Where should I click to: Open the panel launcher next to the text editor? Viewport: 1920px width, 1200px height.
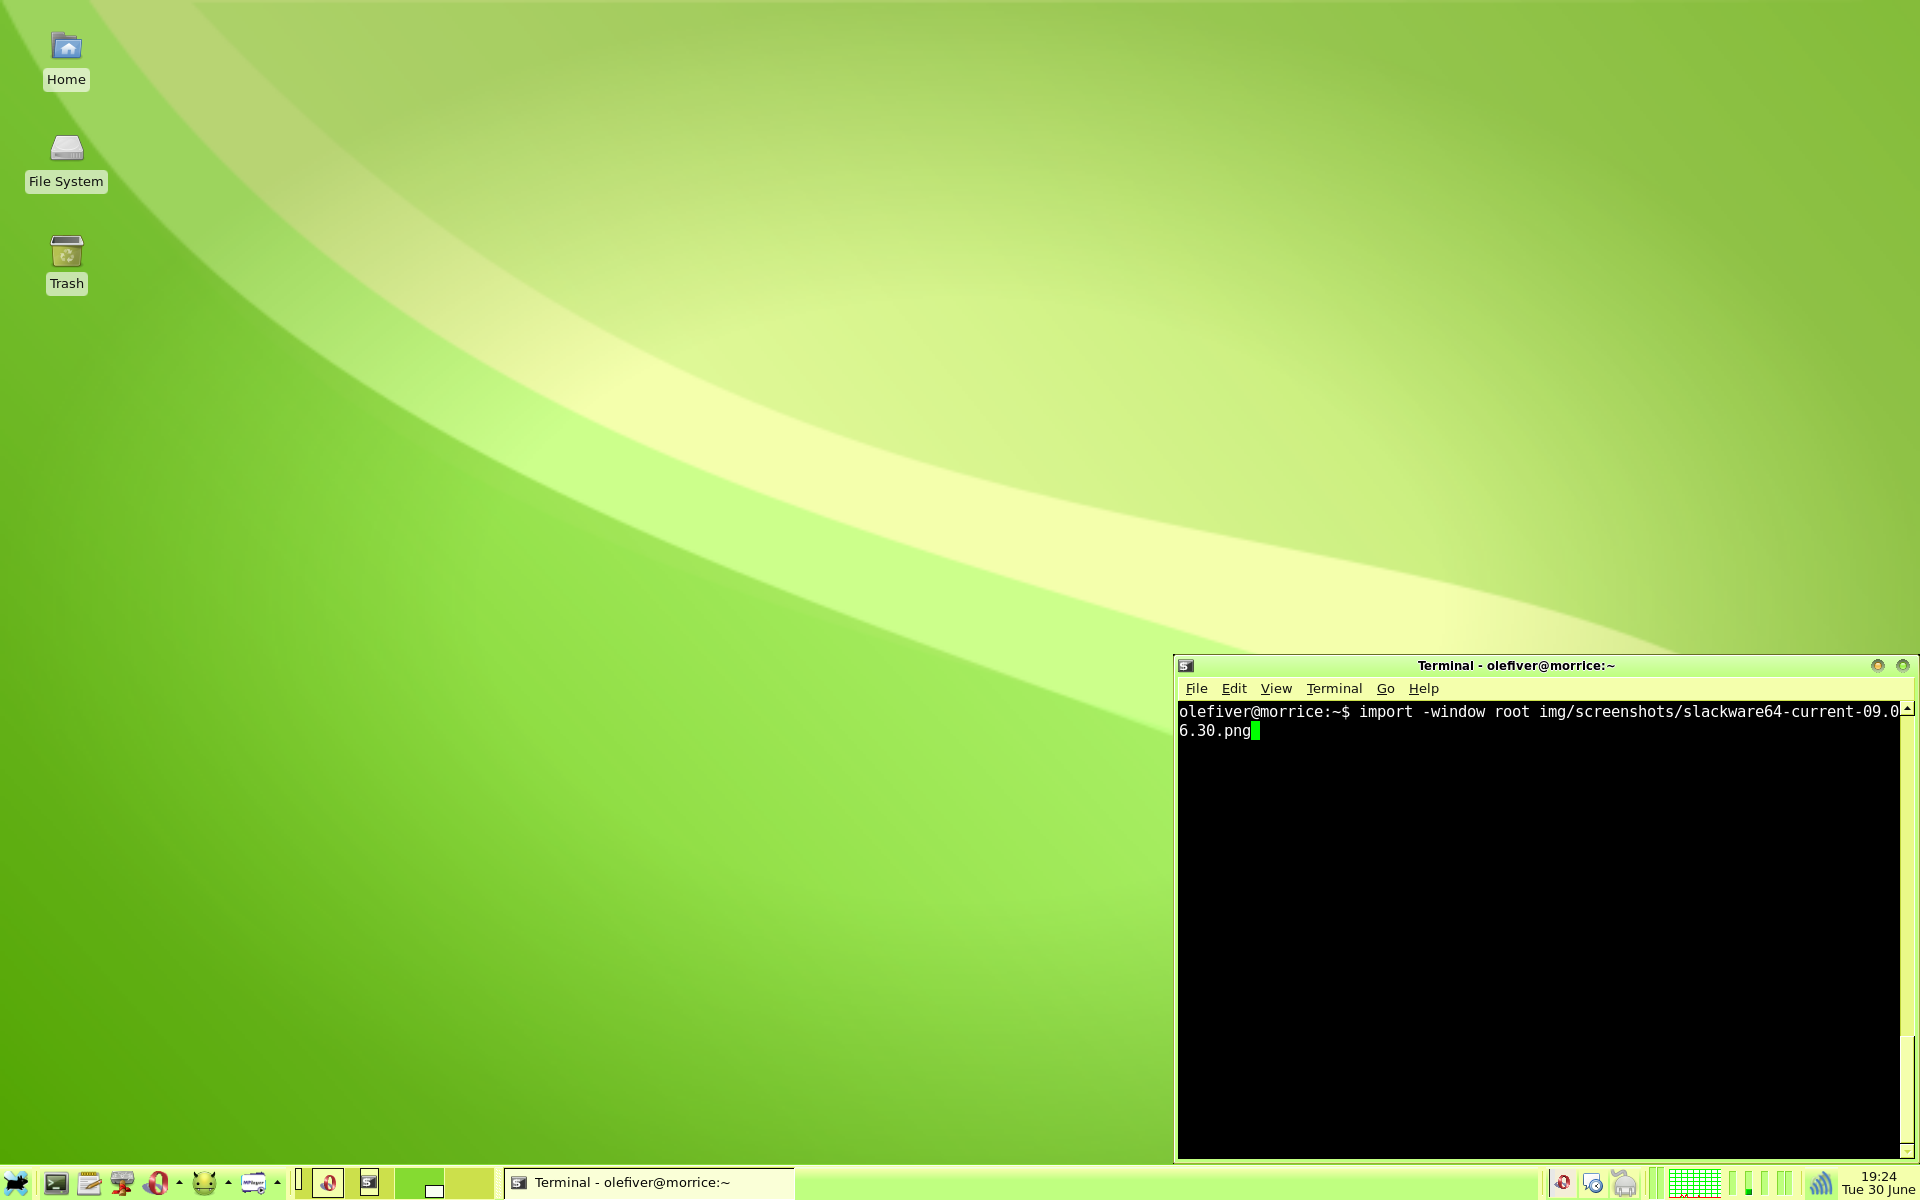pos(122,1183)
